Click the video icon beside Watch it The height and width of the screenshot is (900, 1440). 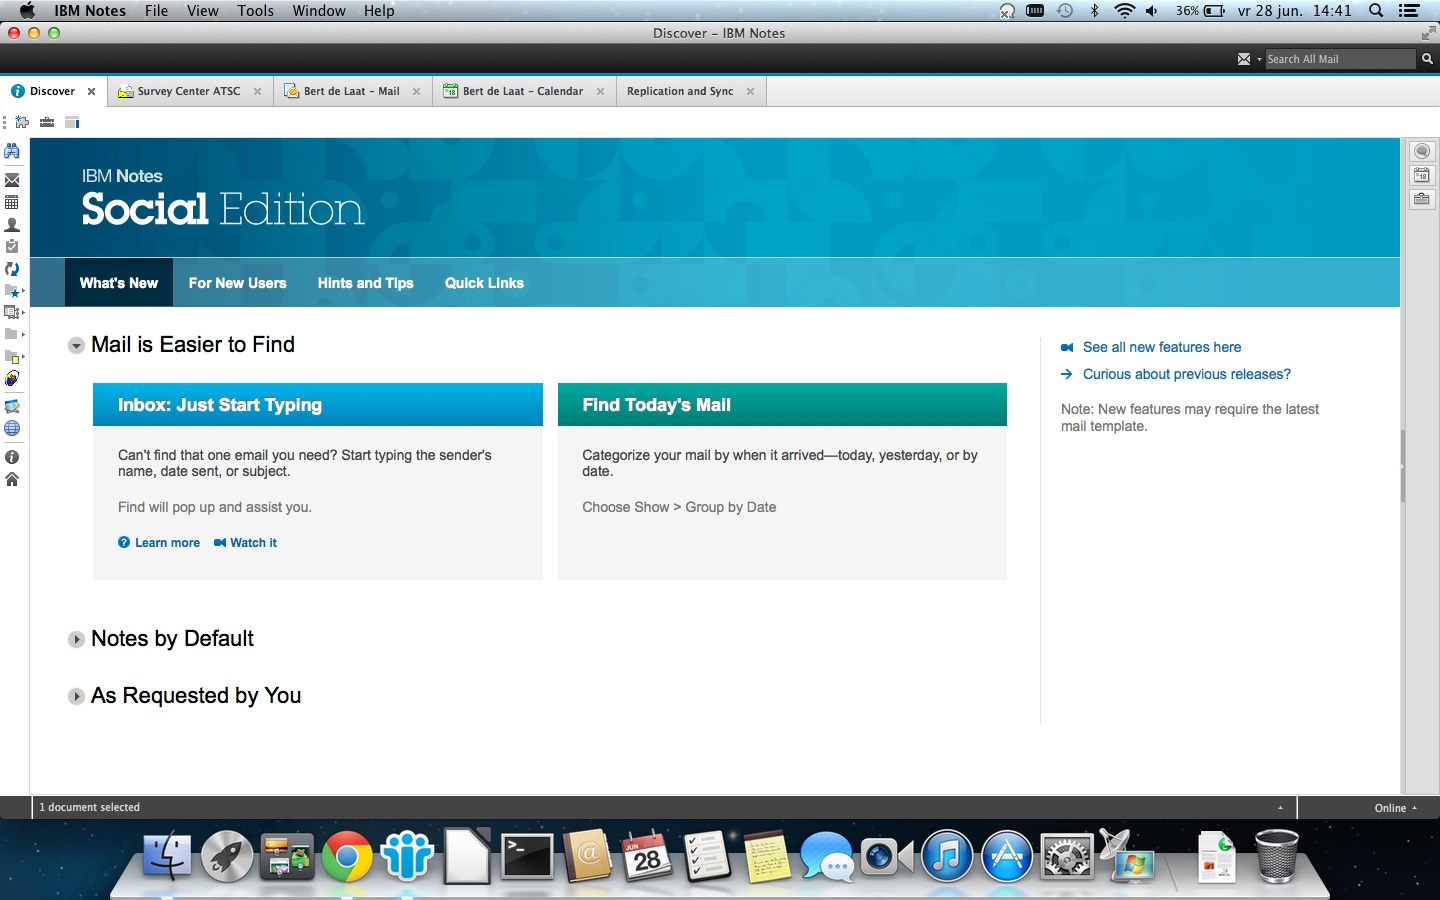tap(220, 543)
